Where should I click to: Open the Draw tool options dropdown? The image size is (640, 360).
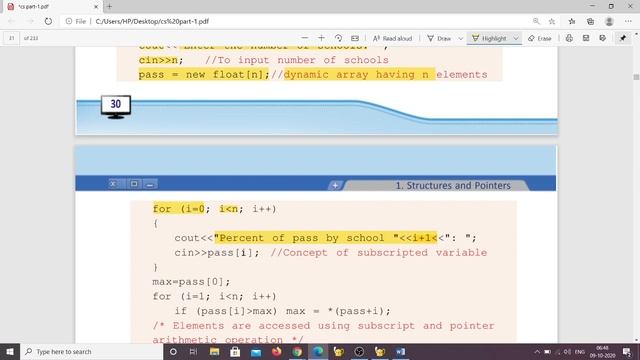click(460, 38)
